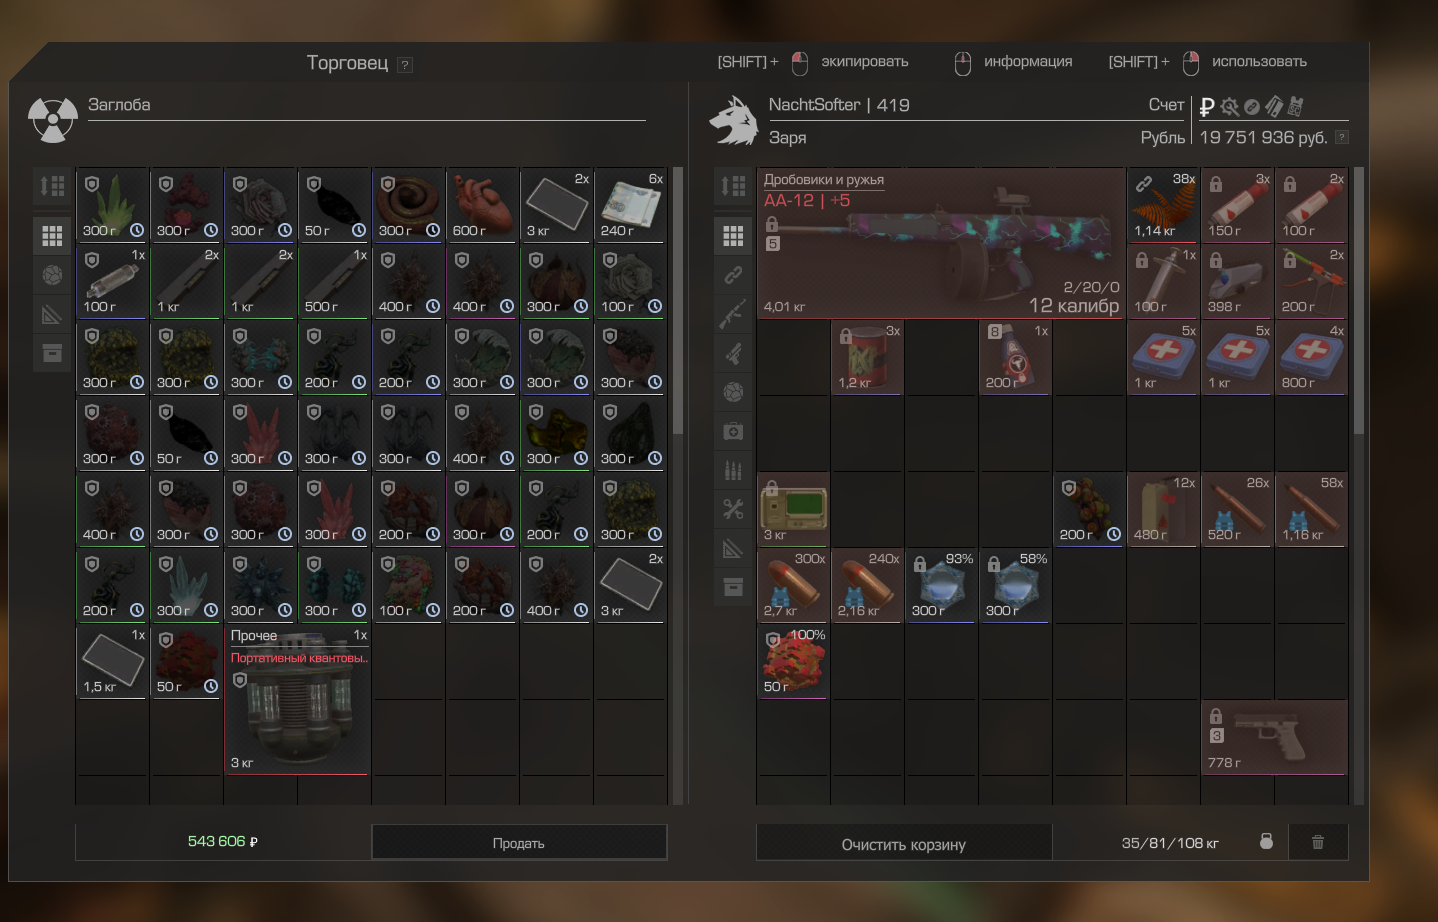Select the tickets currency icon
Screen dimensions: 1438x922
click(x=1274, y=106)
